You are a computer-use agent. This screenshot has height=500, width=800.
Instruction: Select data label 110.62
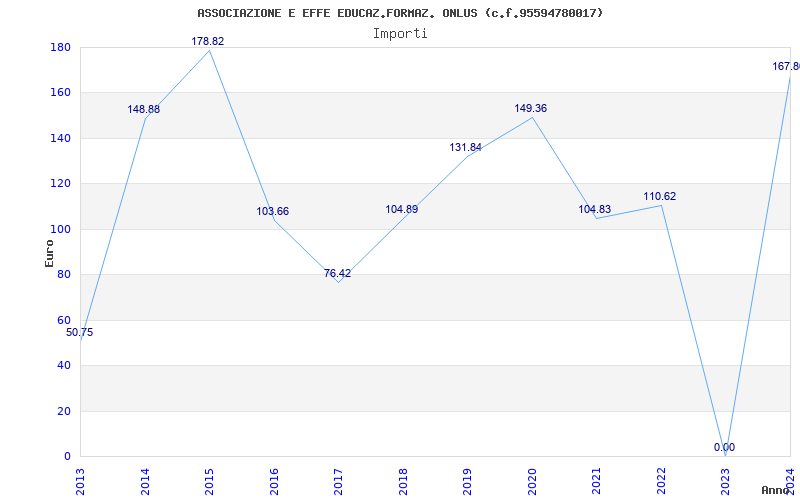coord(660,196)
